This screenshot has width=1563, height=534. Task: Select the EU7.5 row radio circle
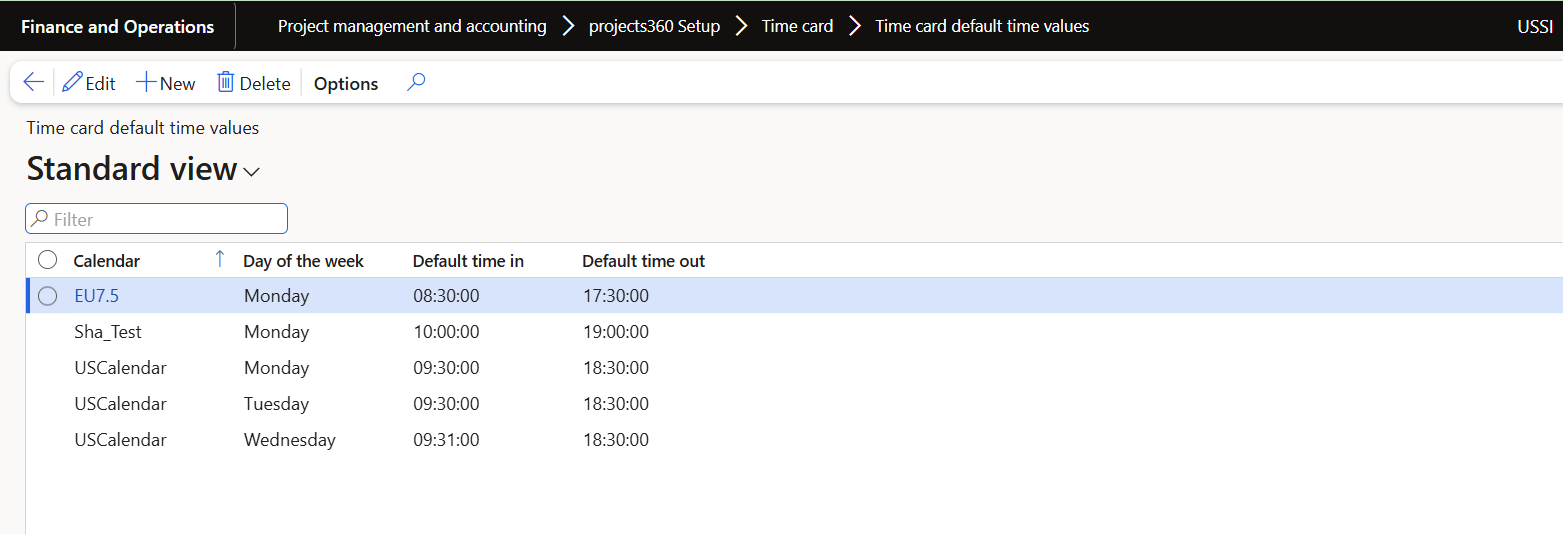coord(47,296)
